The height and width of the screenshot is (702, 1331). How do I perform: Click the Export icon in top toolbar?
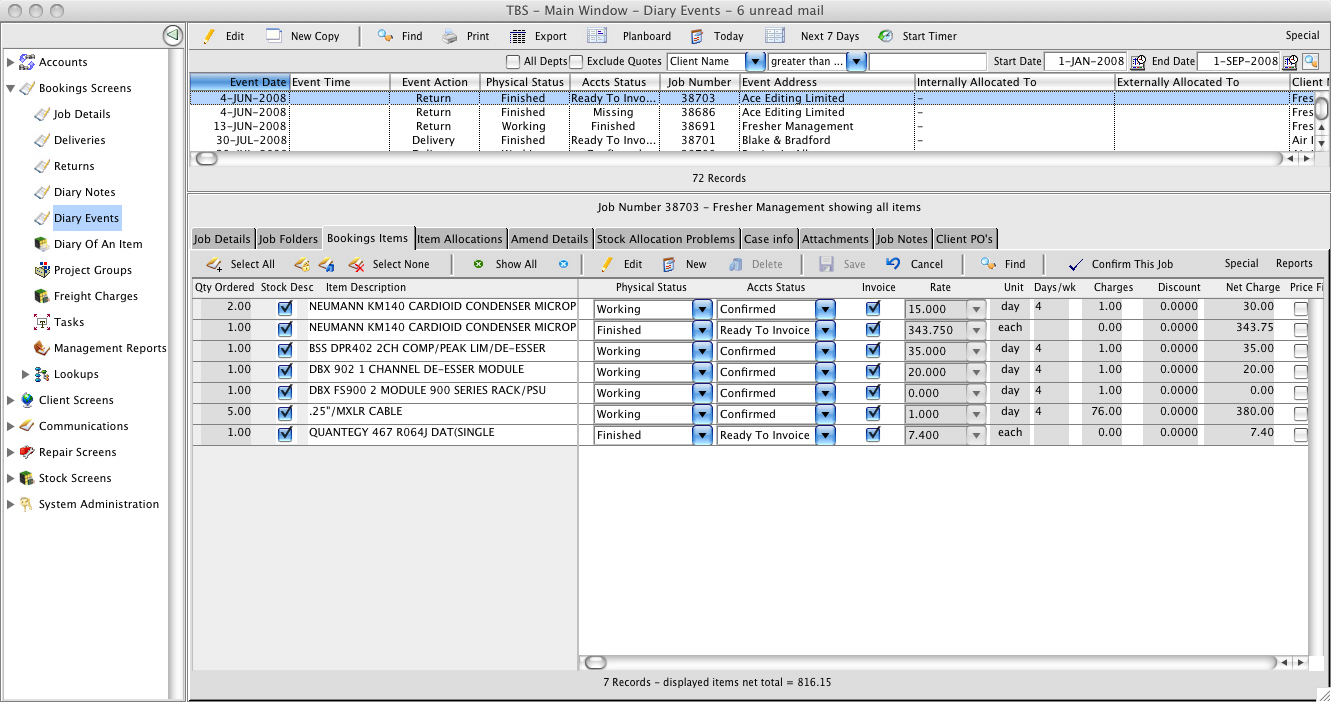[517, 36]
